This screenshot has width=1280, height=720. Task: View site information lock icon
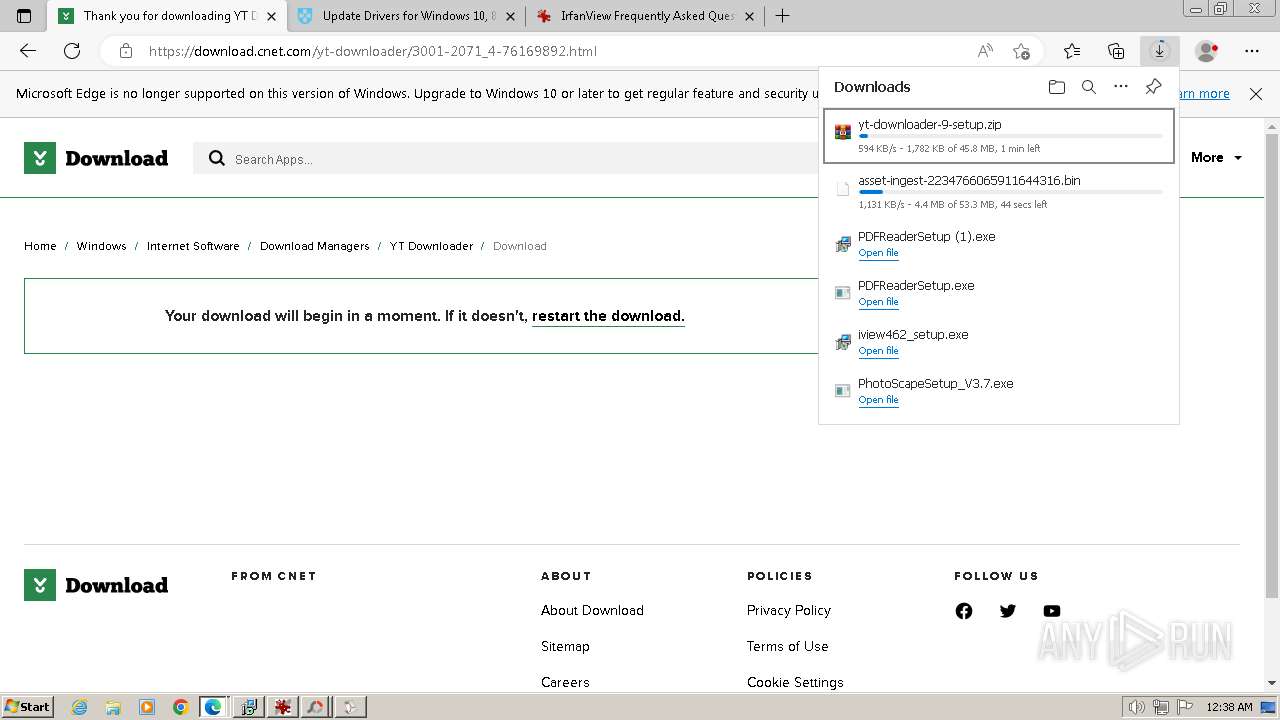(x=125, y=51)
